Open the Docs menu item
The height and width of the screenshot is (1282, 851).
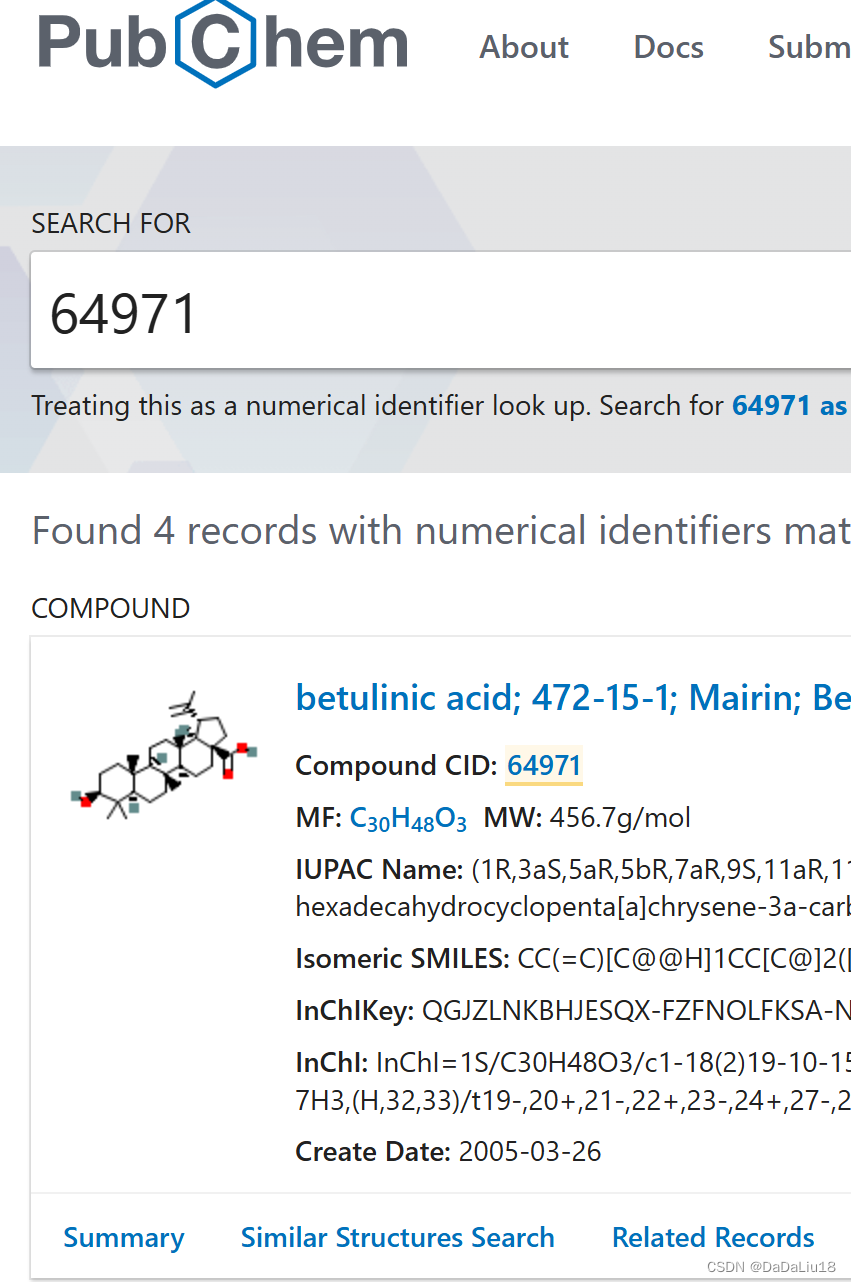pyautogui.click(x=668, y=47)
